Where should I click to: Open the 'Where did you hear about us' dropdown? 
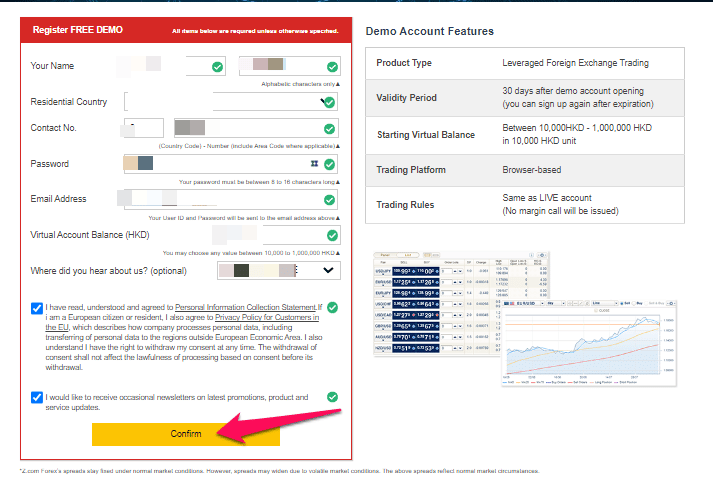(x=279, y=271)
